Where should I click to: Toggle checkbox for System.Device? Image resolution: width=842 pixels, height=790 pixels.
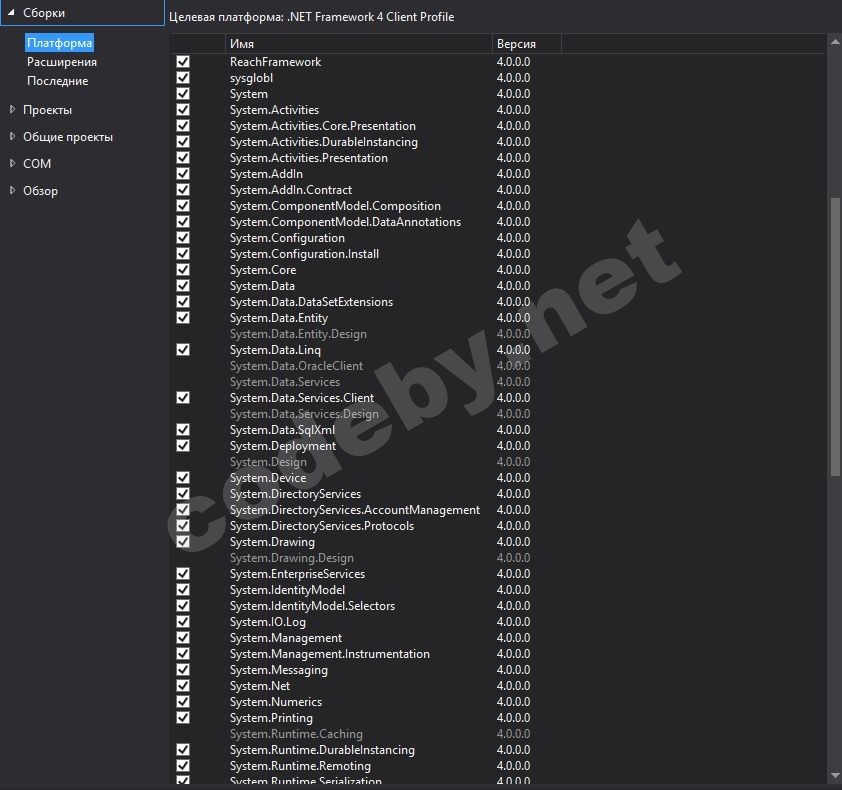[x=183, y=477]
